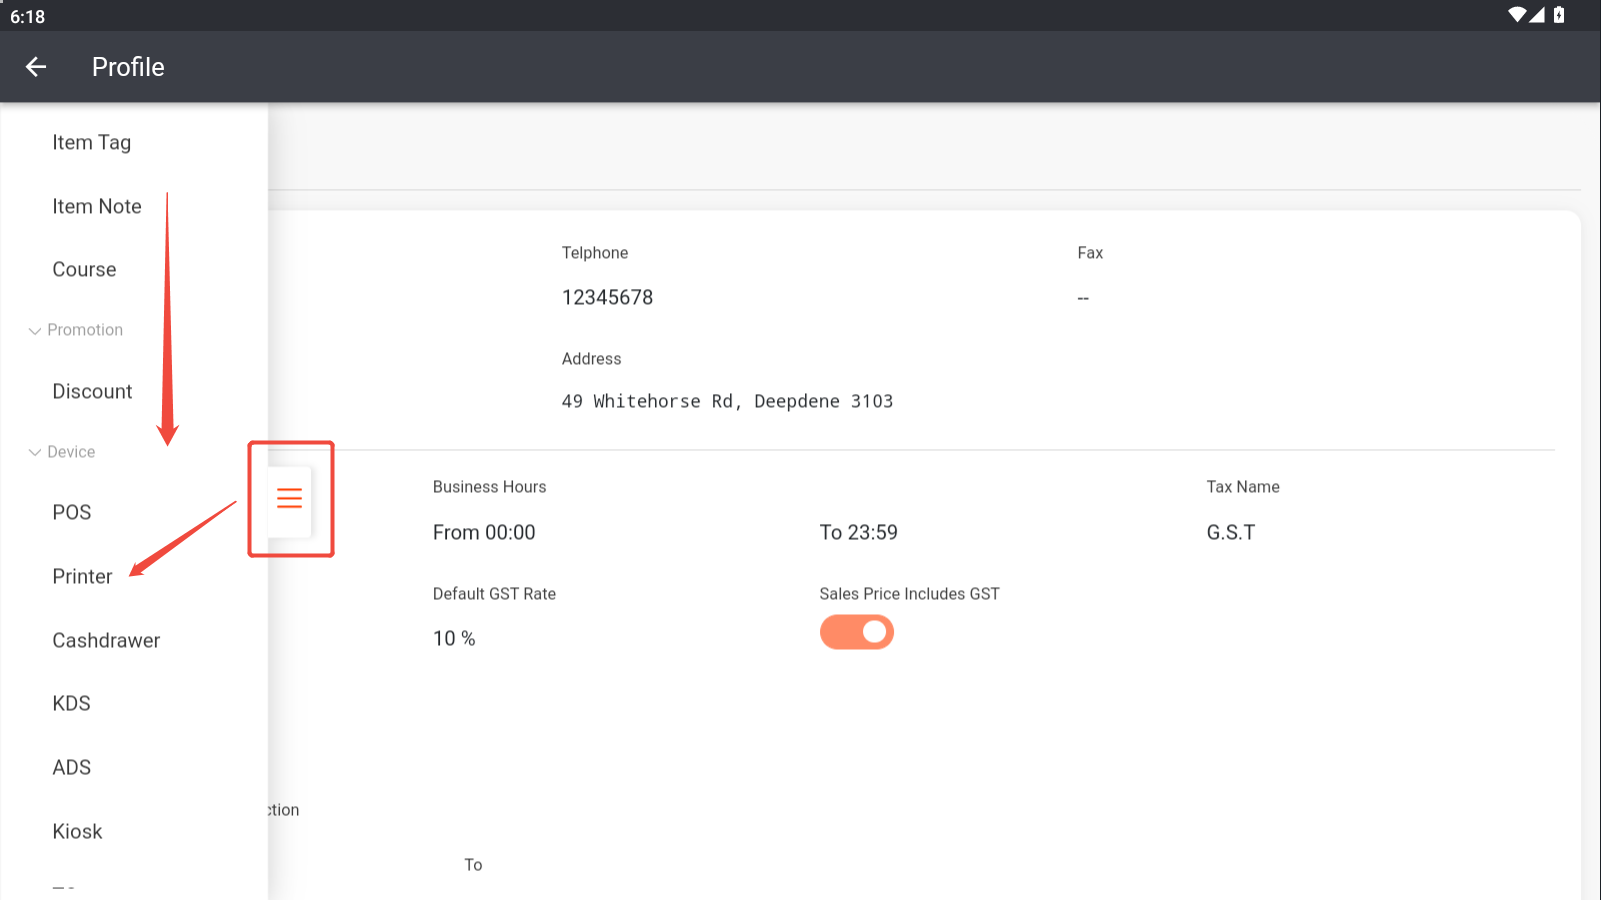Collapse the Device section
1601x900 pixels.
(x=62, y=452)
